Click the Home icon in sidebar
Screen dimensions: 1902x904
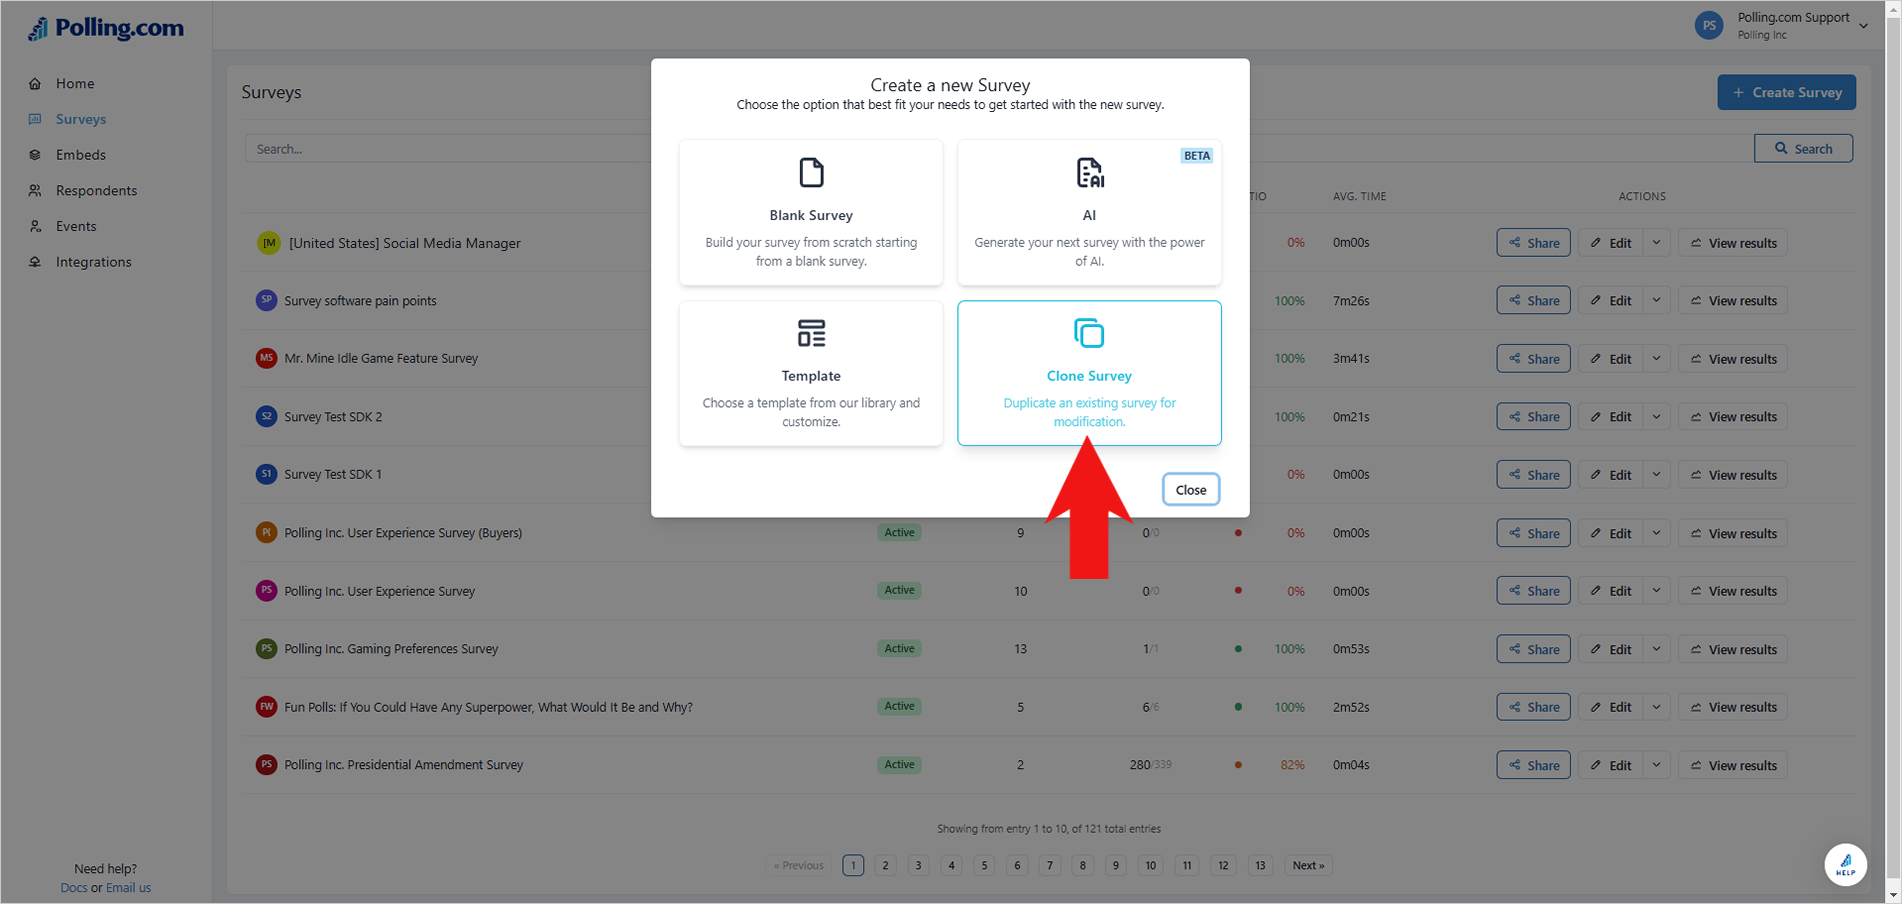(35, 84)
